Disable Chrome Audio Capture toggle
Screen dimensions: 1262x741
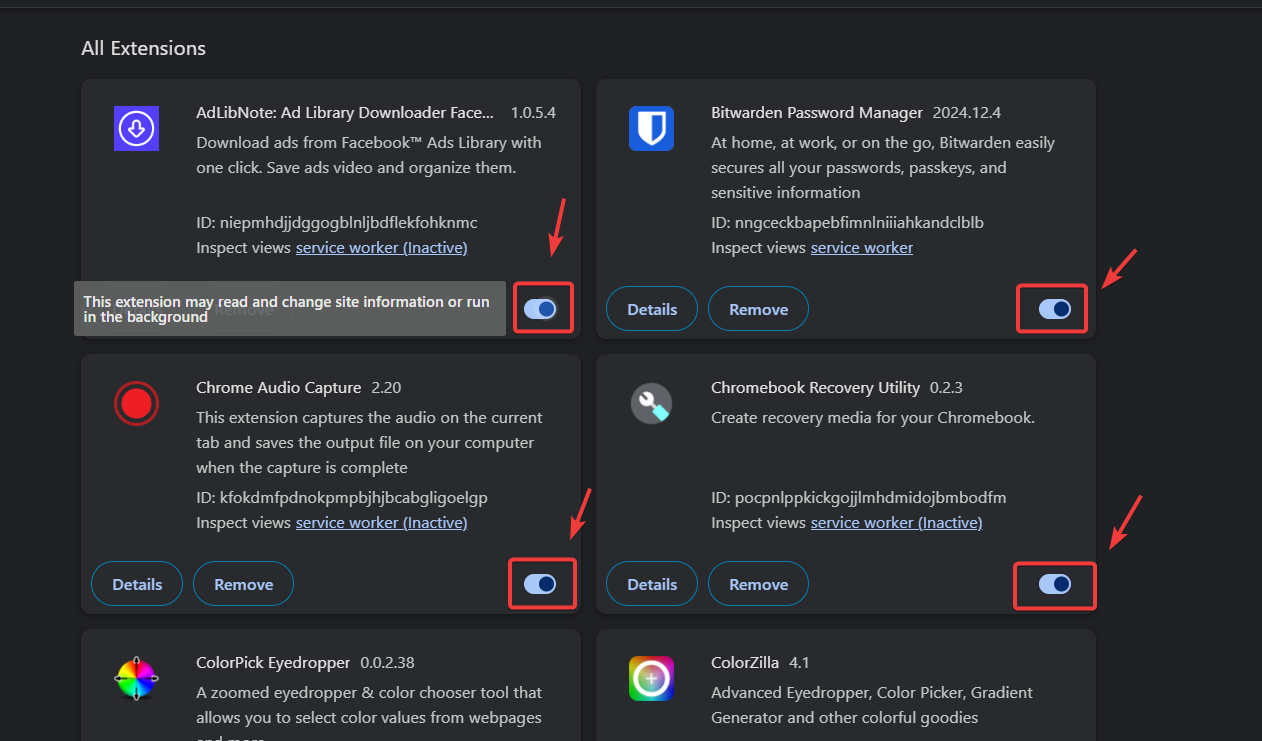pyautogui.click(x=540, y=584)
